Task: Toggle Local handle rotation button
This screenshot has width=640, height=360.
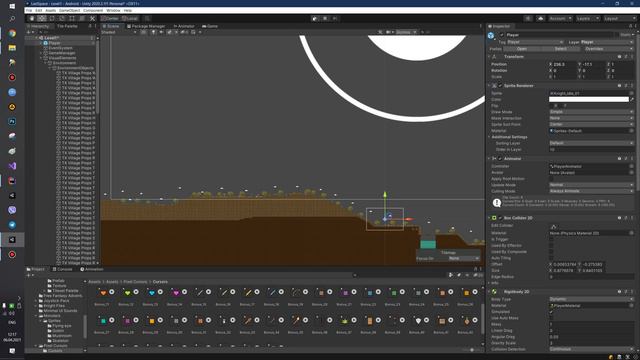Action: (130, 18)
